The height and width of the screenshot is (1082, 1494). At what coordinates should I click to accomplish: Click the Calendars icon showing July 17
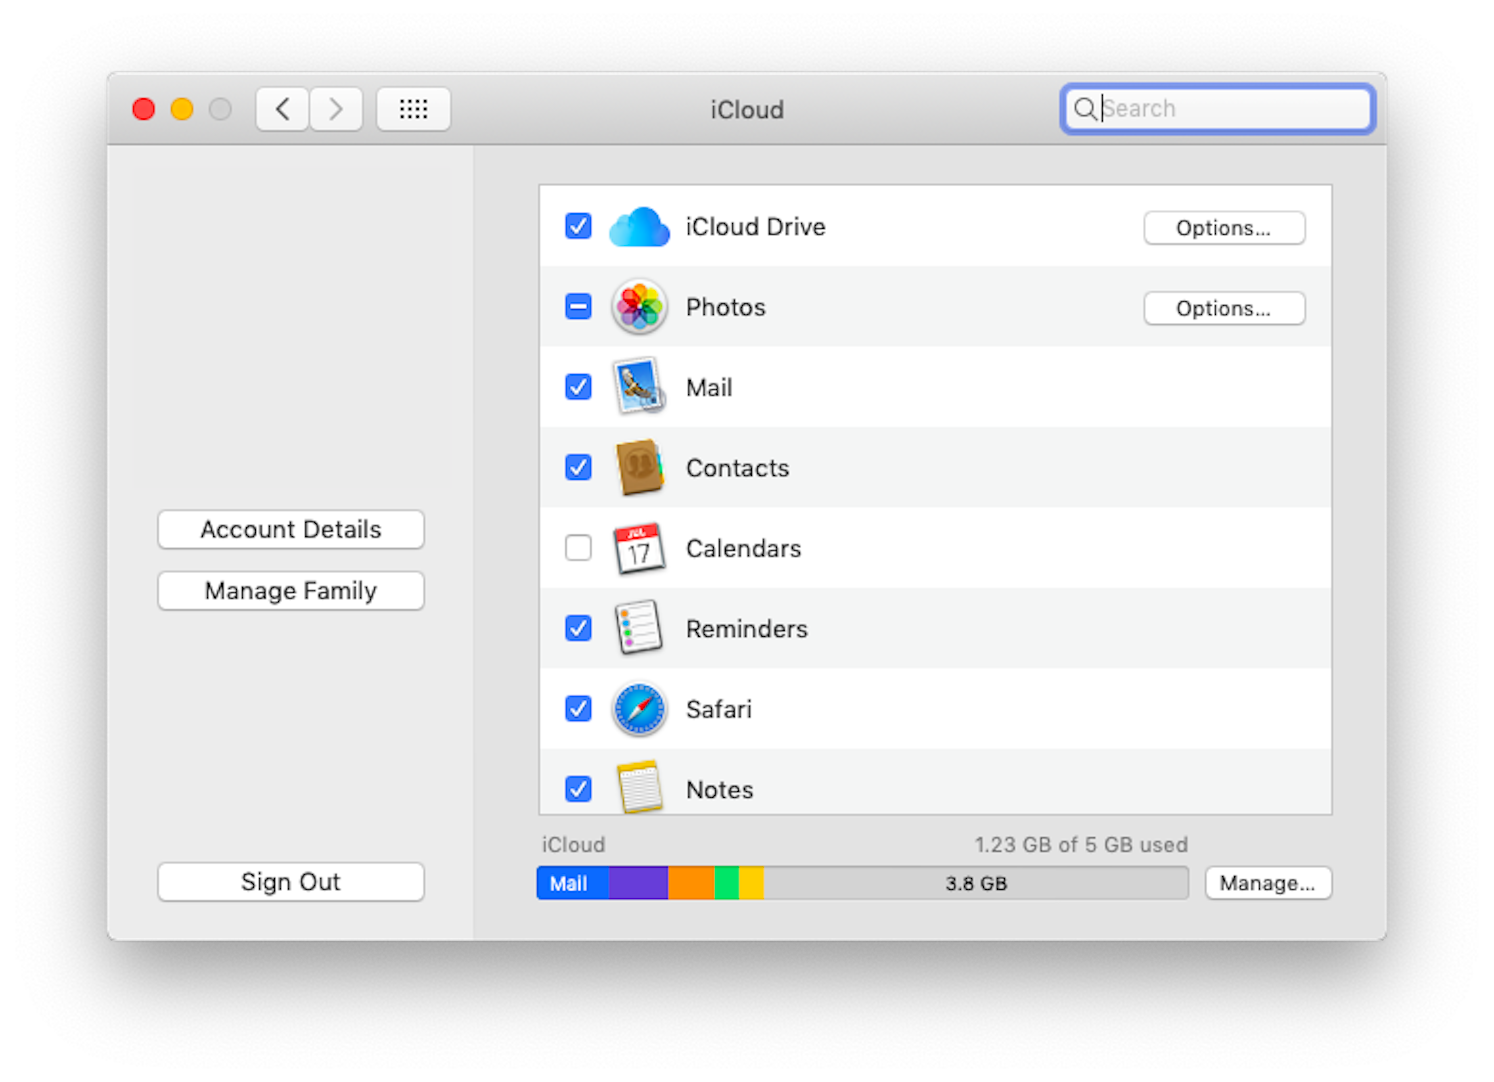pyautogui.click(x=639, y=548)
